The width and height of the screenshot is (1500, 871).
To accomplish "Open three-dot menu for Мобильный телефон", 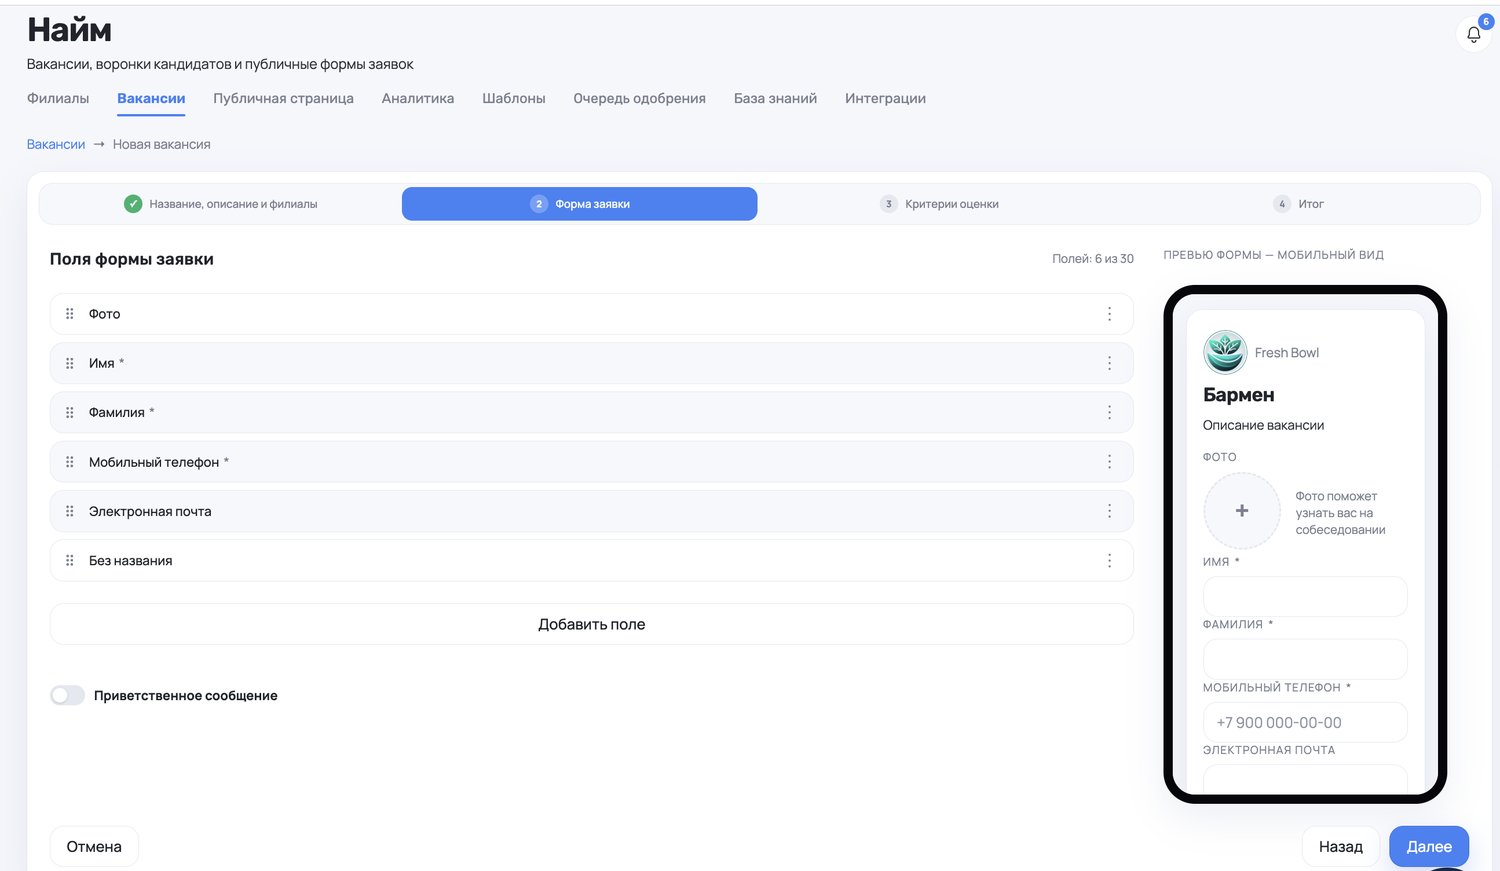I will point(1109,462).
